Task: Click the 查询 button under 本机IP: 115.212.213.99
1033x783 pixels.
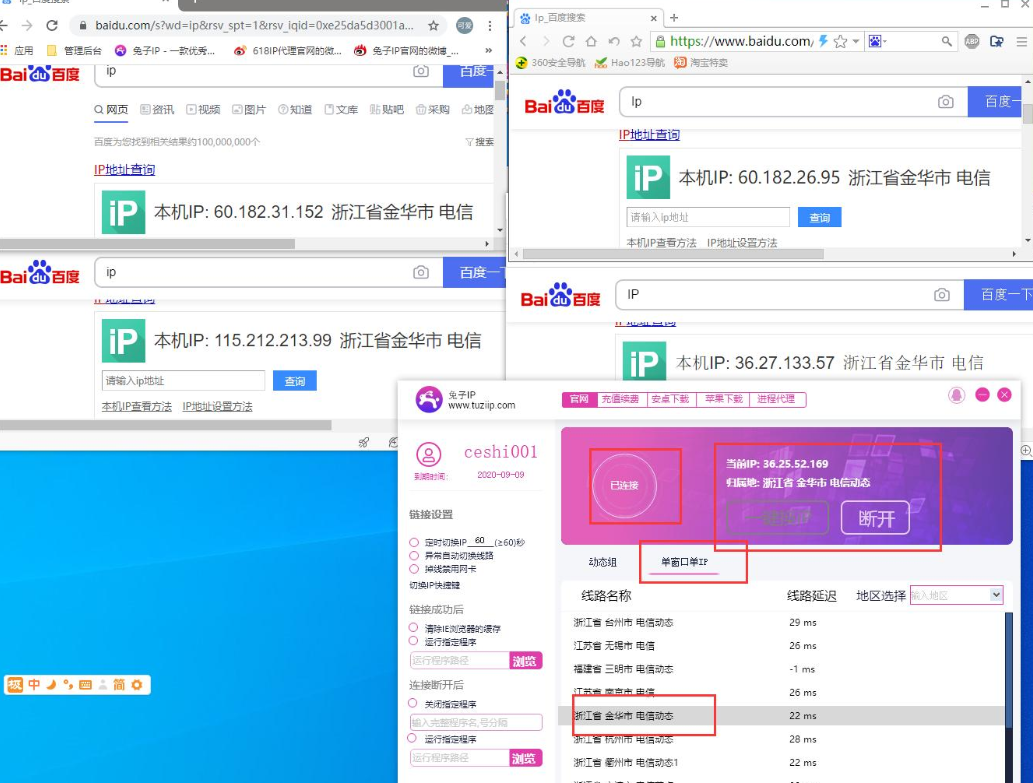Action: click(x=294, y=381)
